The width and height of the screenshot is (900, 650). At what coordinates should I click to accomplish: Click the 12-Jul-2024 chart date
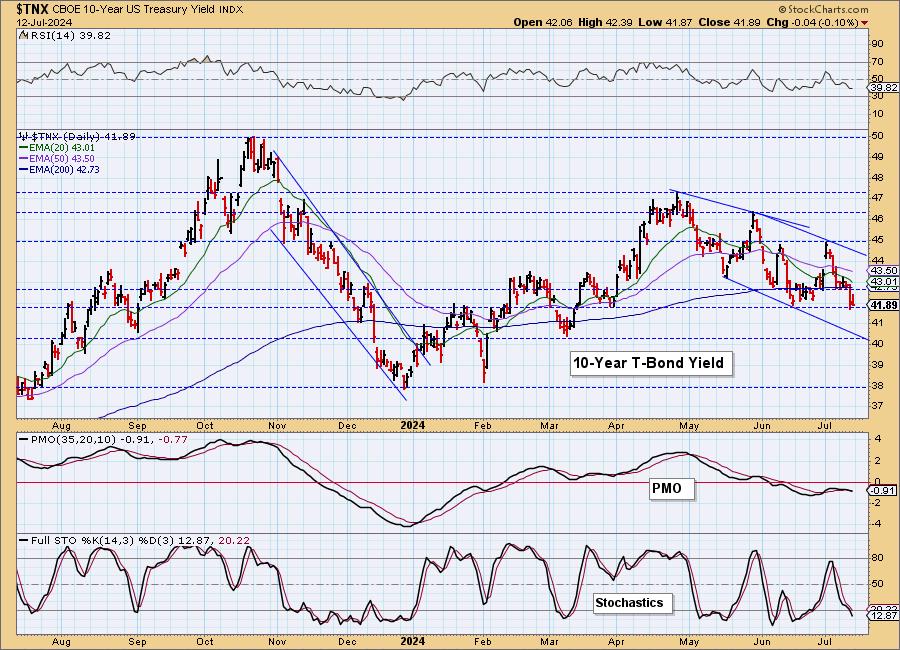(x=44, y=22)
